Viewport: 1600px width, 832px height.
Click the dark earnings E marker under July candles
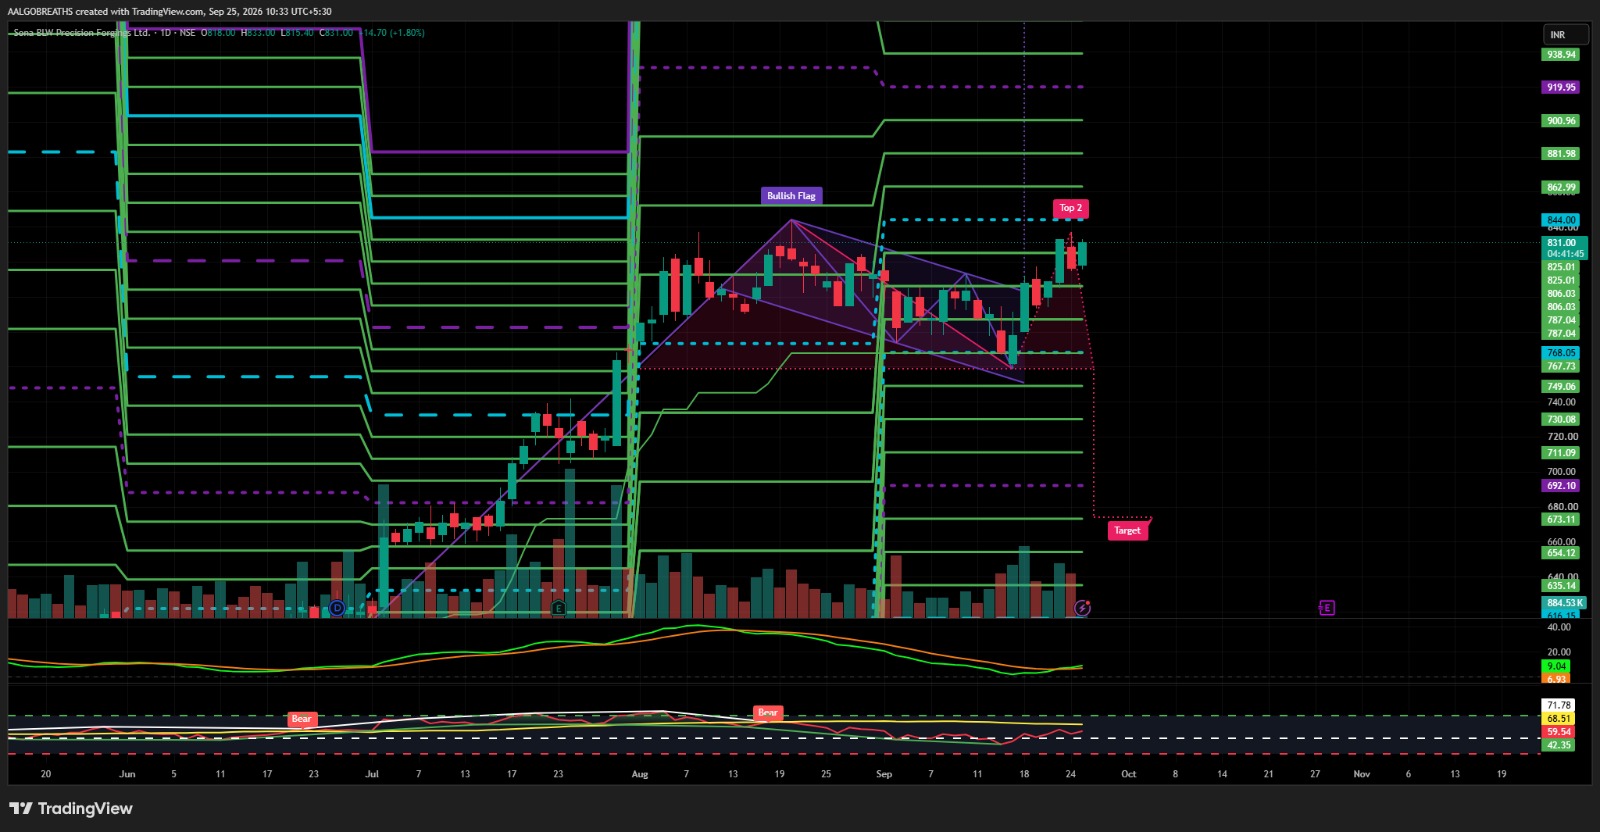point(559,608)
